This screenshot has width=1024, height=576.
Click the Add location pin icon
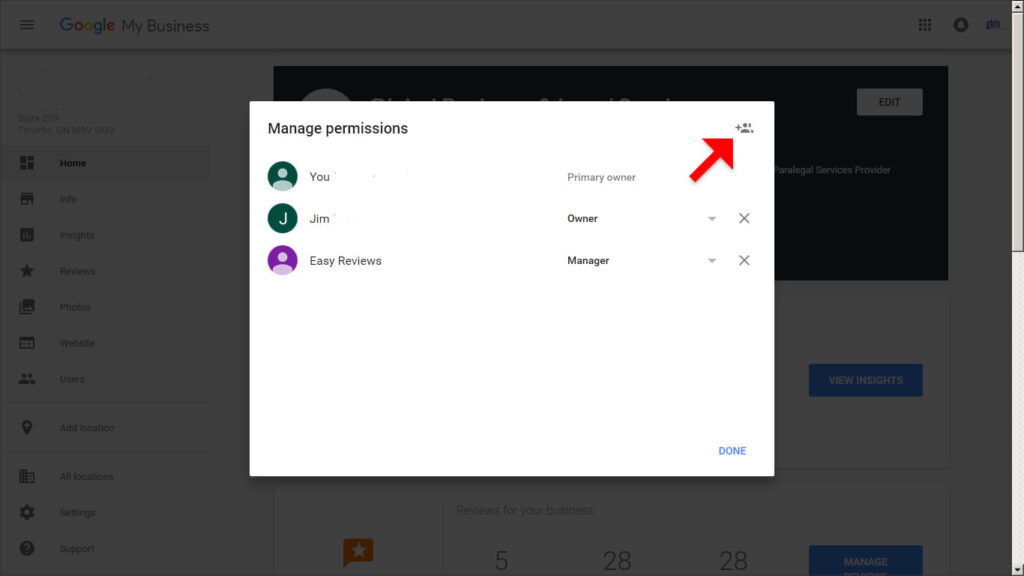click(x=27, y=427)
